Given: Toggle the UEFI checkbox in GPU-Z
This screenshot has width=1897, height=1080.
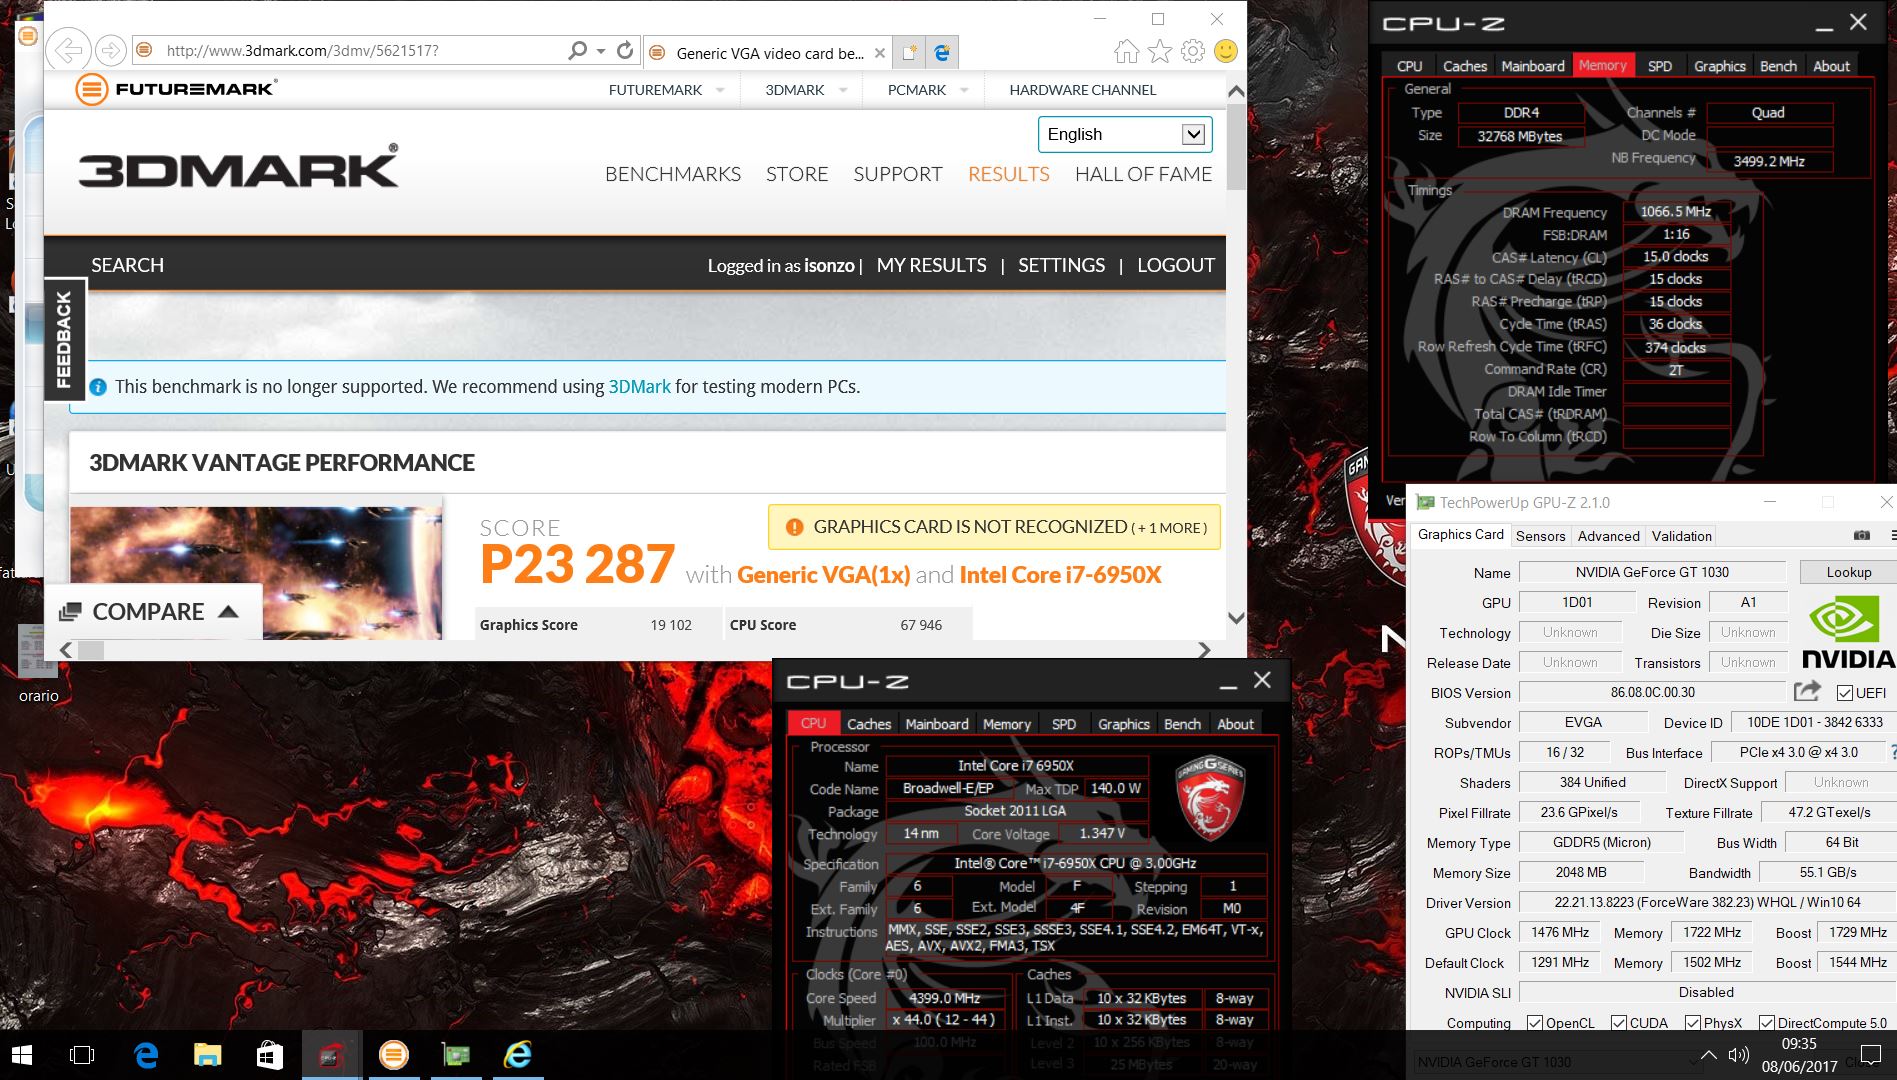Looking at the screenshot, I should pos(1845,692).
